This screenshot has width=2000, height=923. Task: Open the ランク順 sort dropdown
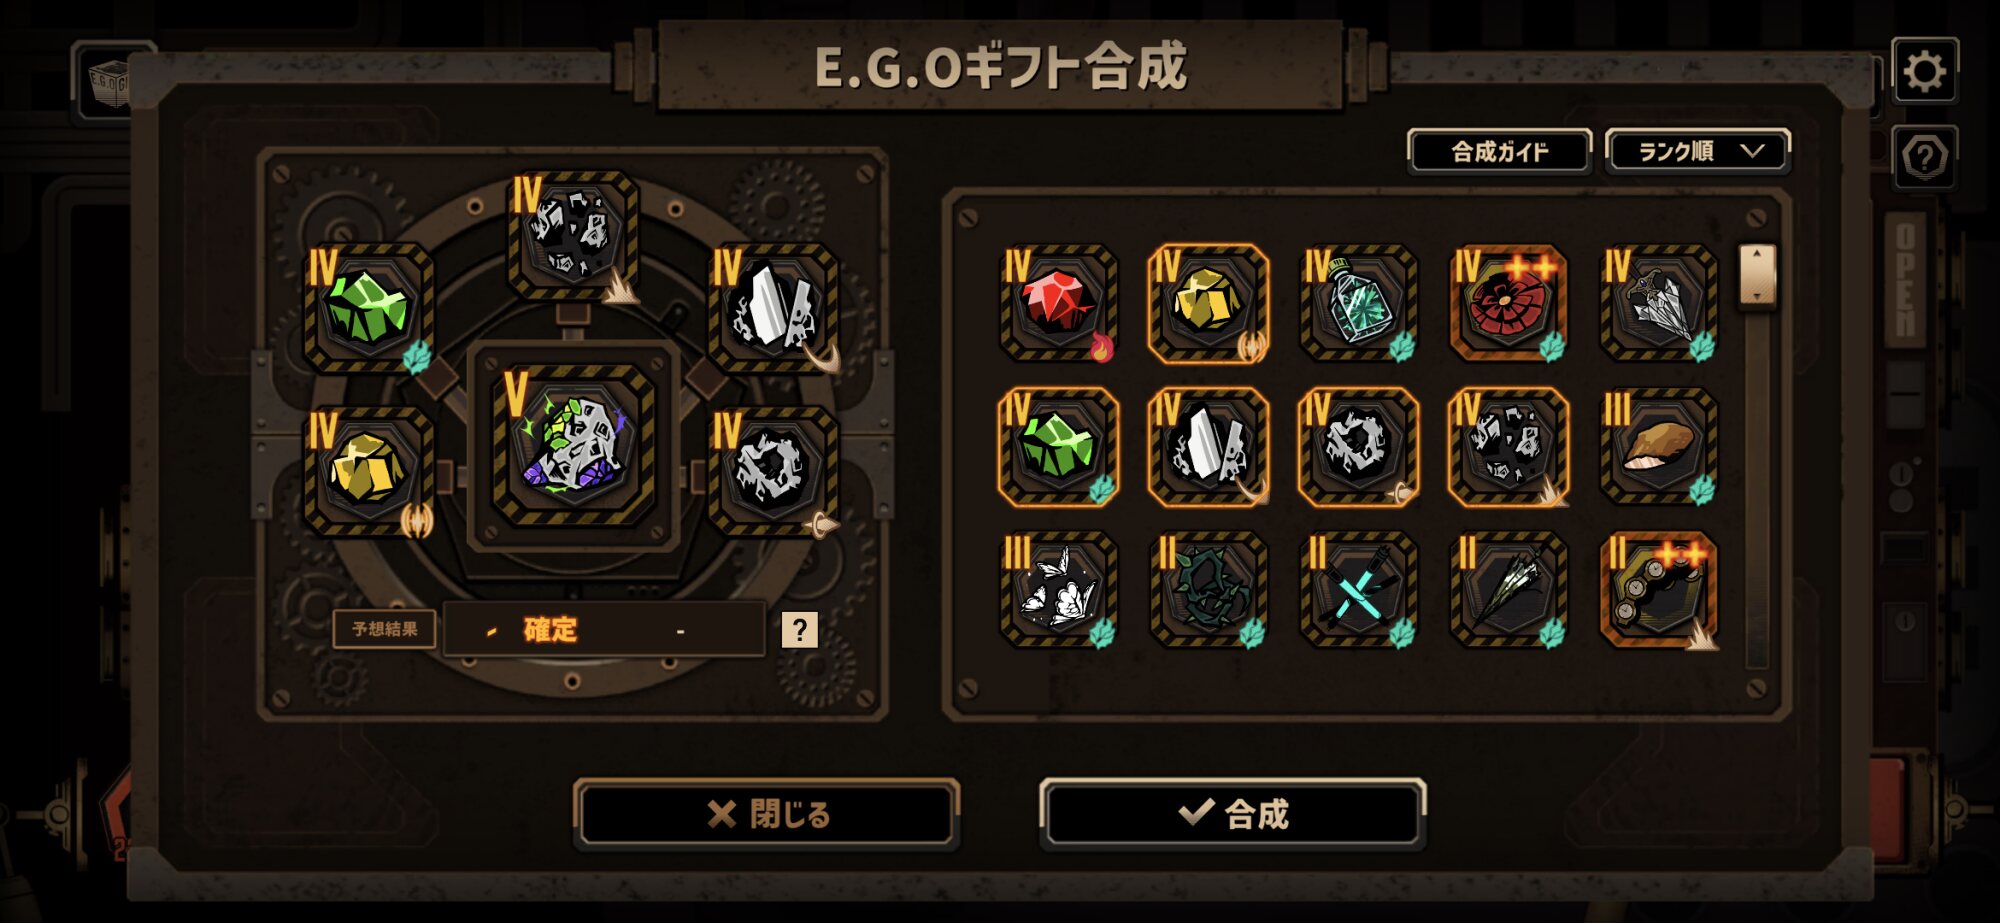[1697, 151]
